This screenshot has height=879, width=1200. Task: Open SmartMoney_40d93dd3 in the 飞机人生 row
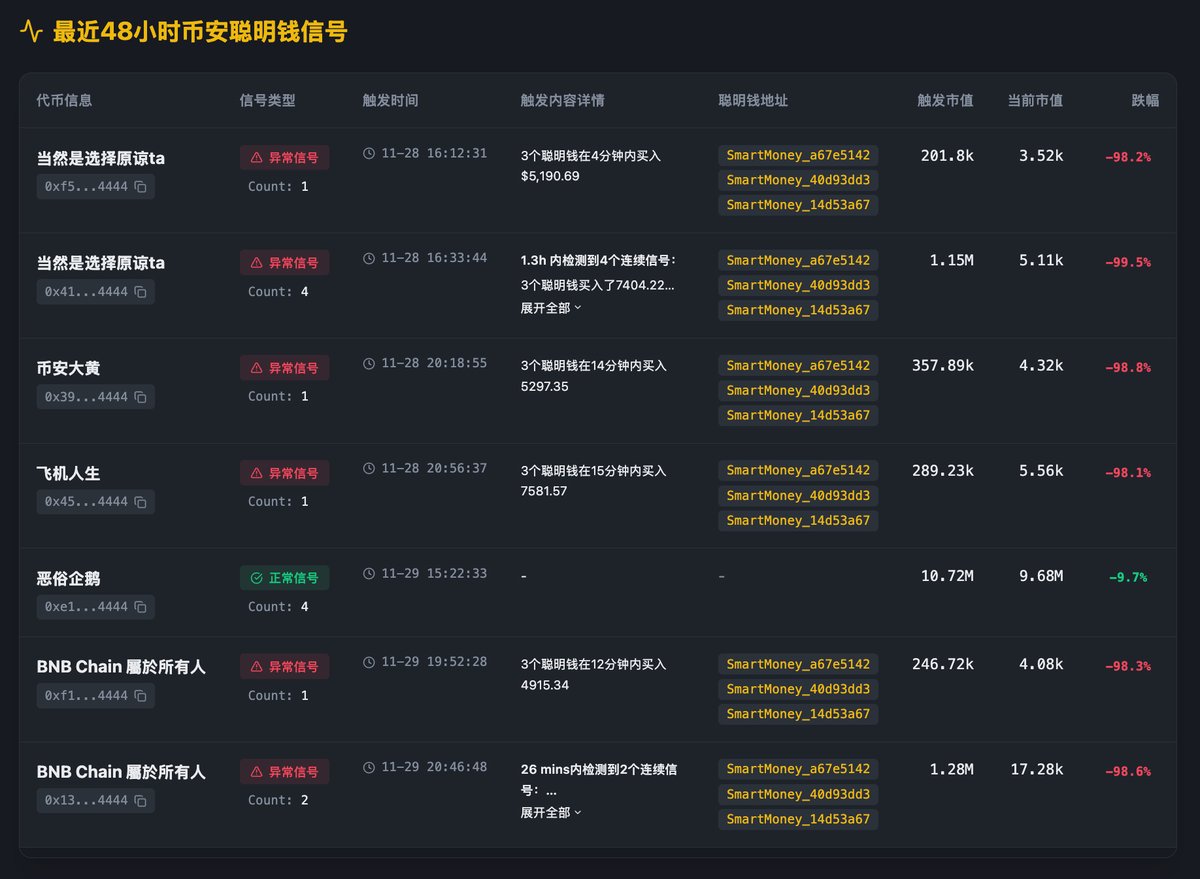click(x=798, y=495)
